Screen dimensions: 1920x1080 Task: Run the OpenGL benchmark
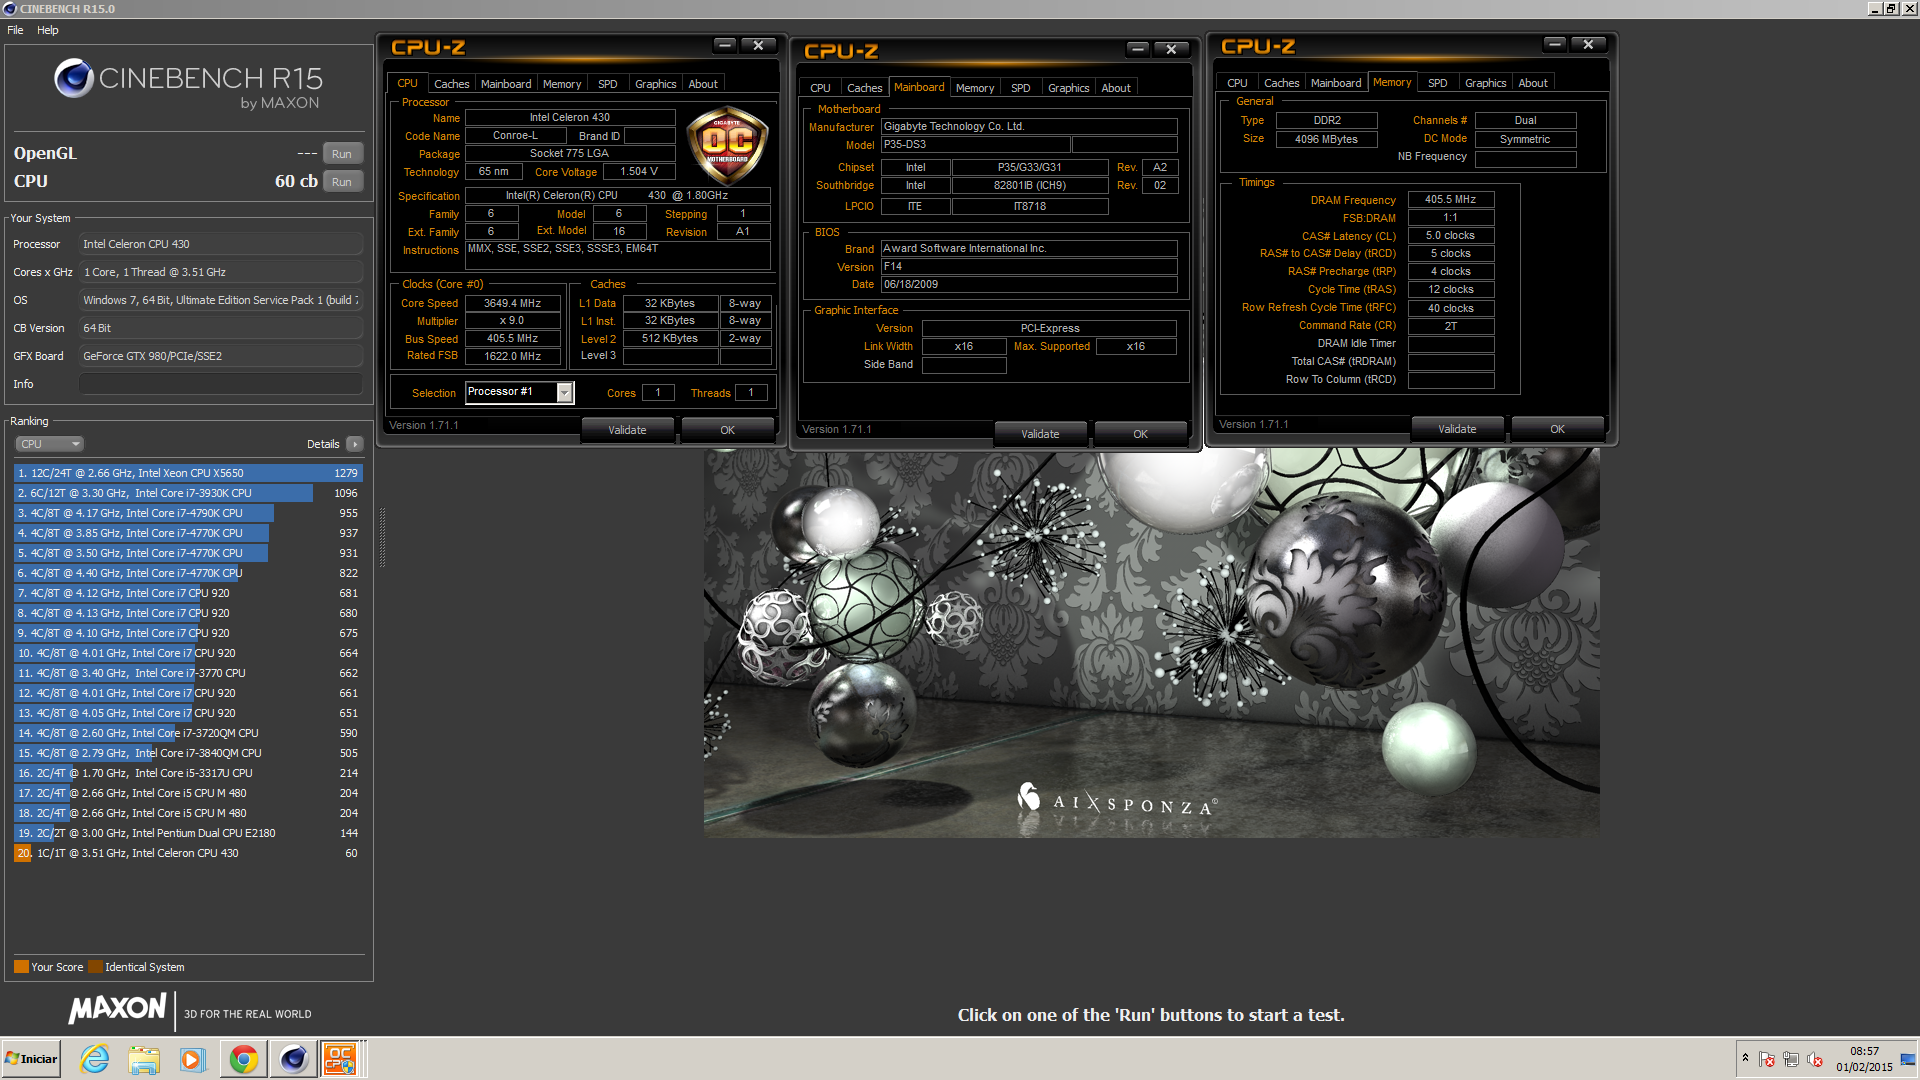[x=342, y=154]
